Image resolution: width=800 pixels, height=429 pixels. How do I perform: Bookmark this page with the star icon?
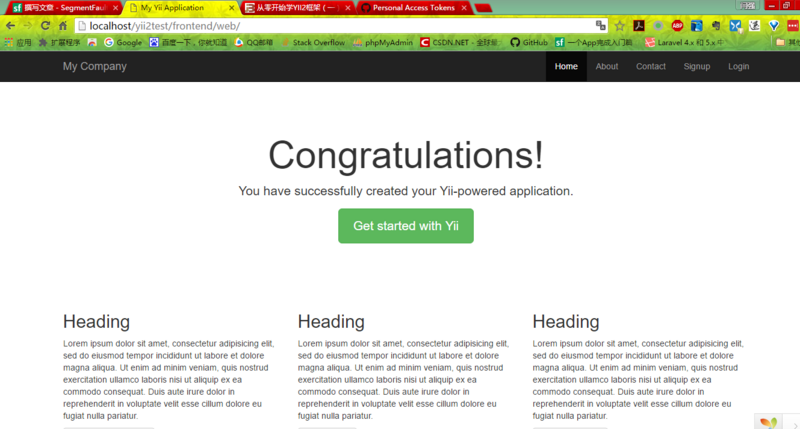619,26
